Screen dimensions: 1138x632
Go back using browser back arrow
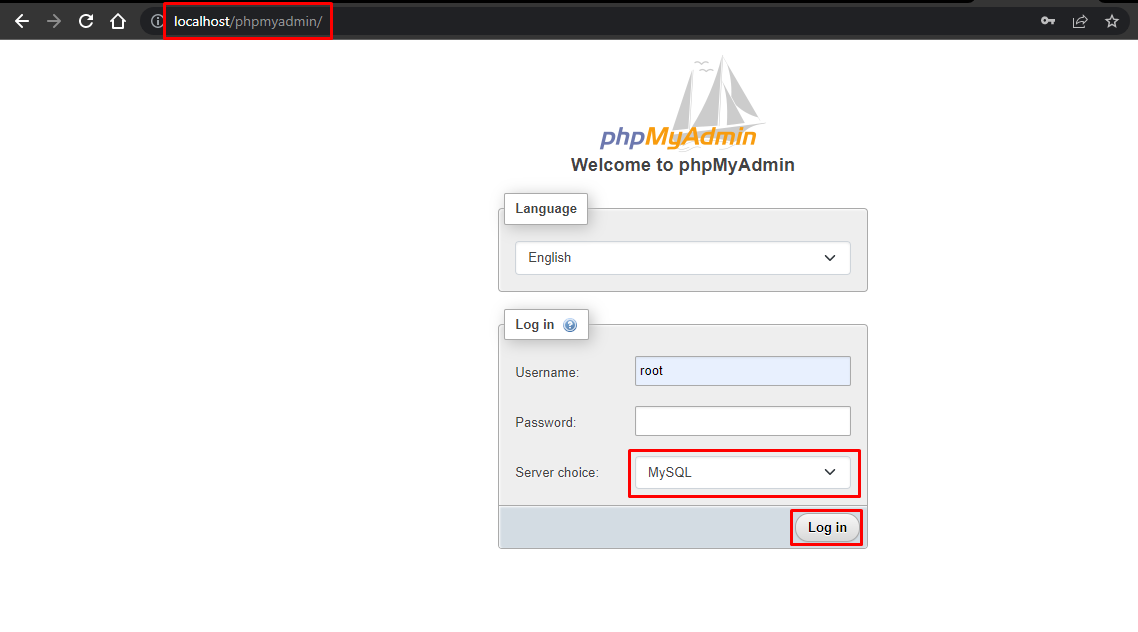22,21
